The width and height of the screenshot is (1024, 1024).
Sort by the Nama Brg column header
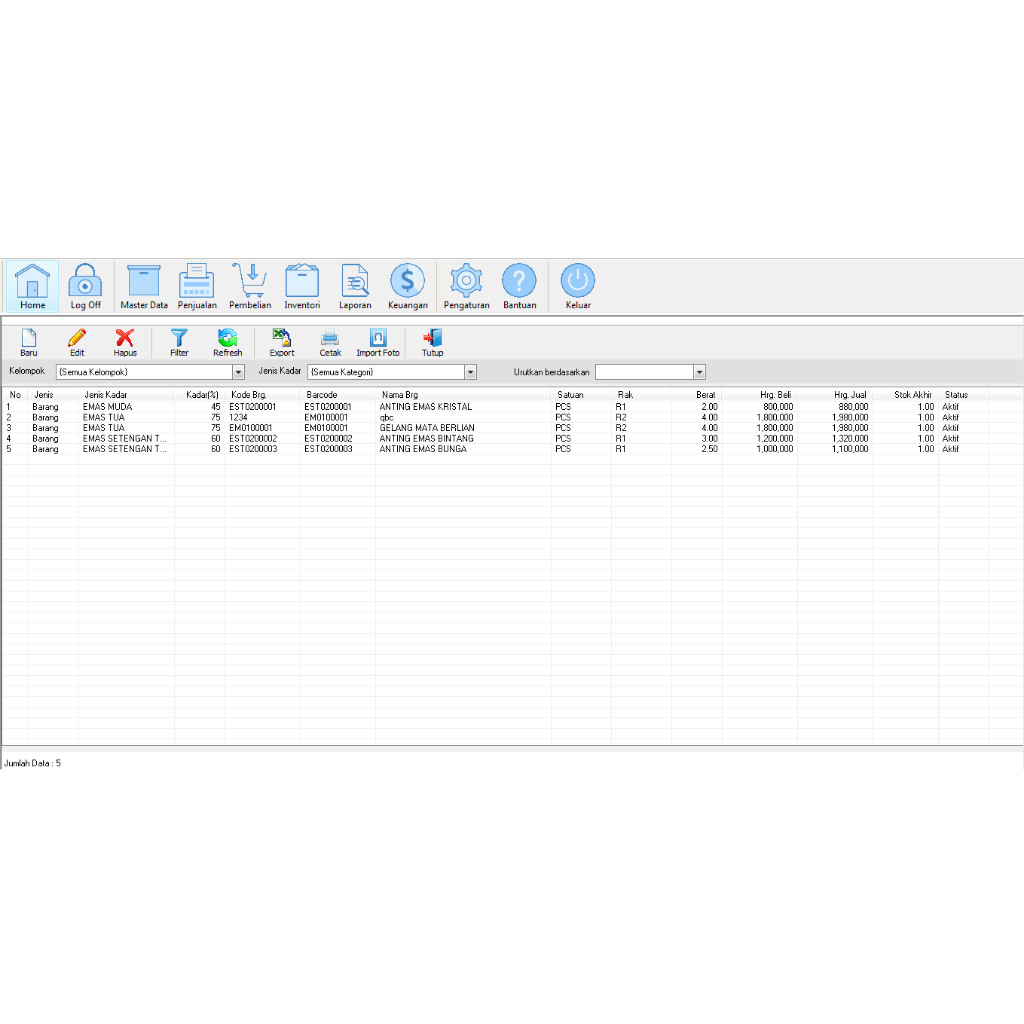pyautogui.click(x=463, y=394)
